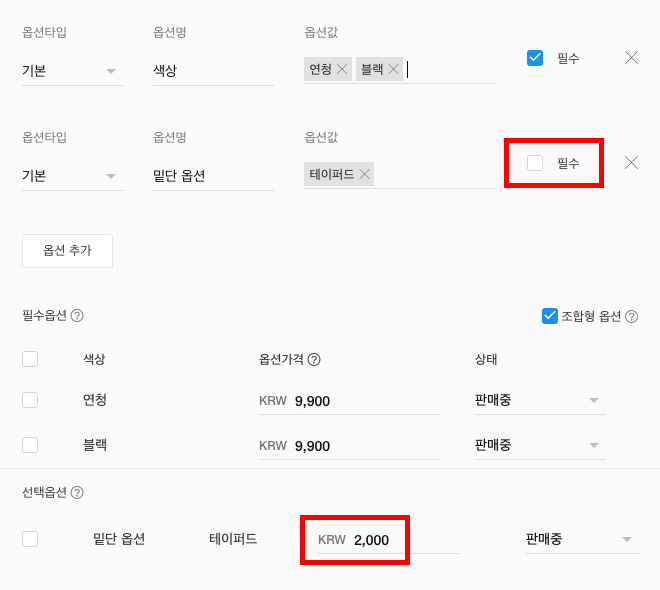Click the 옵션 추가 button
The width and height of the screenshot is (660, 590).
click(67, 251)
